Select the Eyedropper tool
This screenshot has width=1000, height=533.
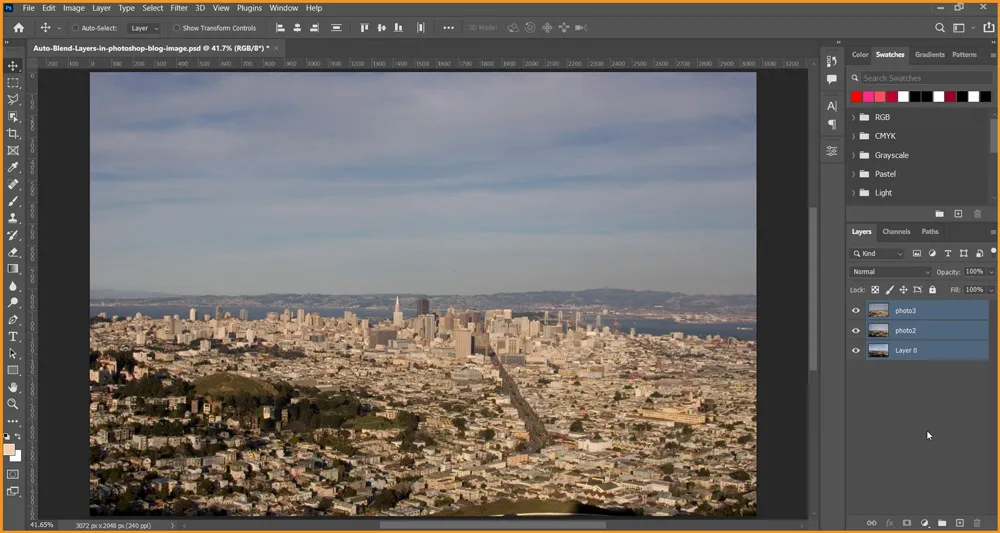[x=13, y=167]
